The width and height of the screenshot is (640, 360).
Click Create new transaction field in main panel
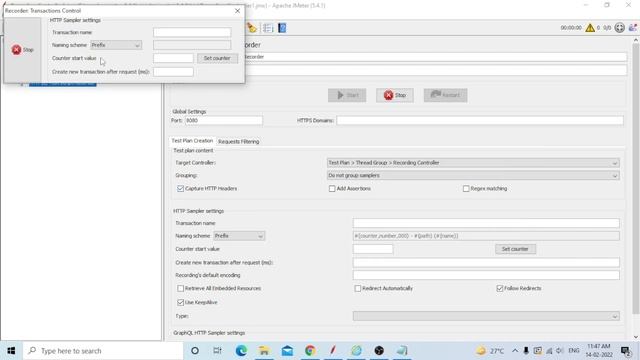click(486, 262)
